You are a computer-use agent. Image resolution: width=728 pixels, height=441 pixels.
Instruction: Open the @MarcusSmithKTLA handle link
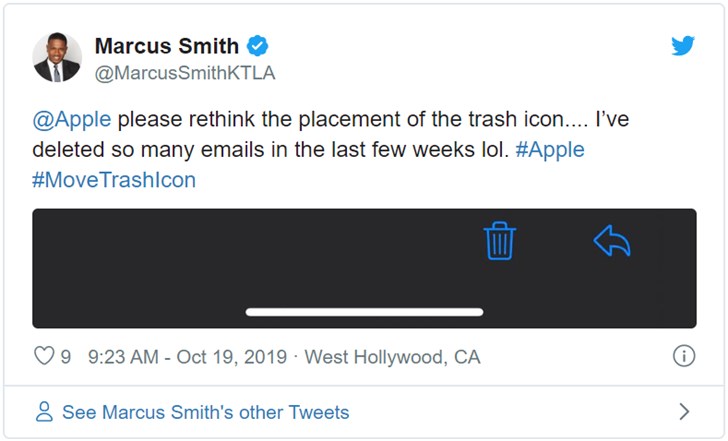click(184, 73)
